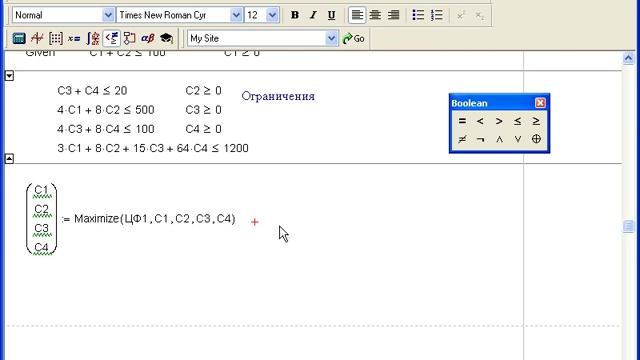The width and height of the screenshot is (640, 360).
Task: Open the Programming toolbar
Action: 129,38
